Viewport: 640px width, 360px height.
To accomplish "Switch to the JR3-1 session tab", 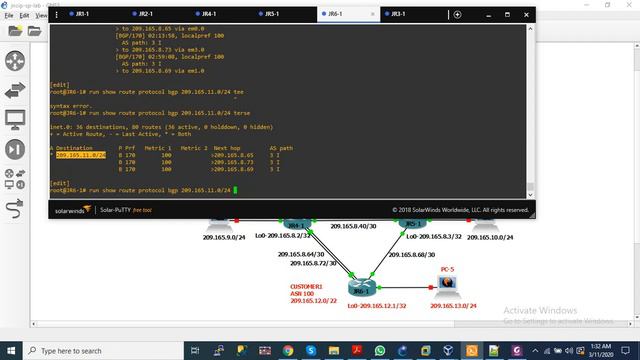I will click(396, 14).
